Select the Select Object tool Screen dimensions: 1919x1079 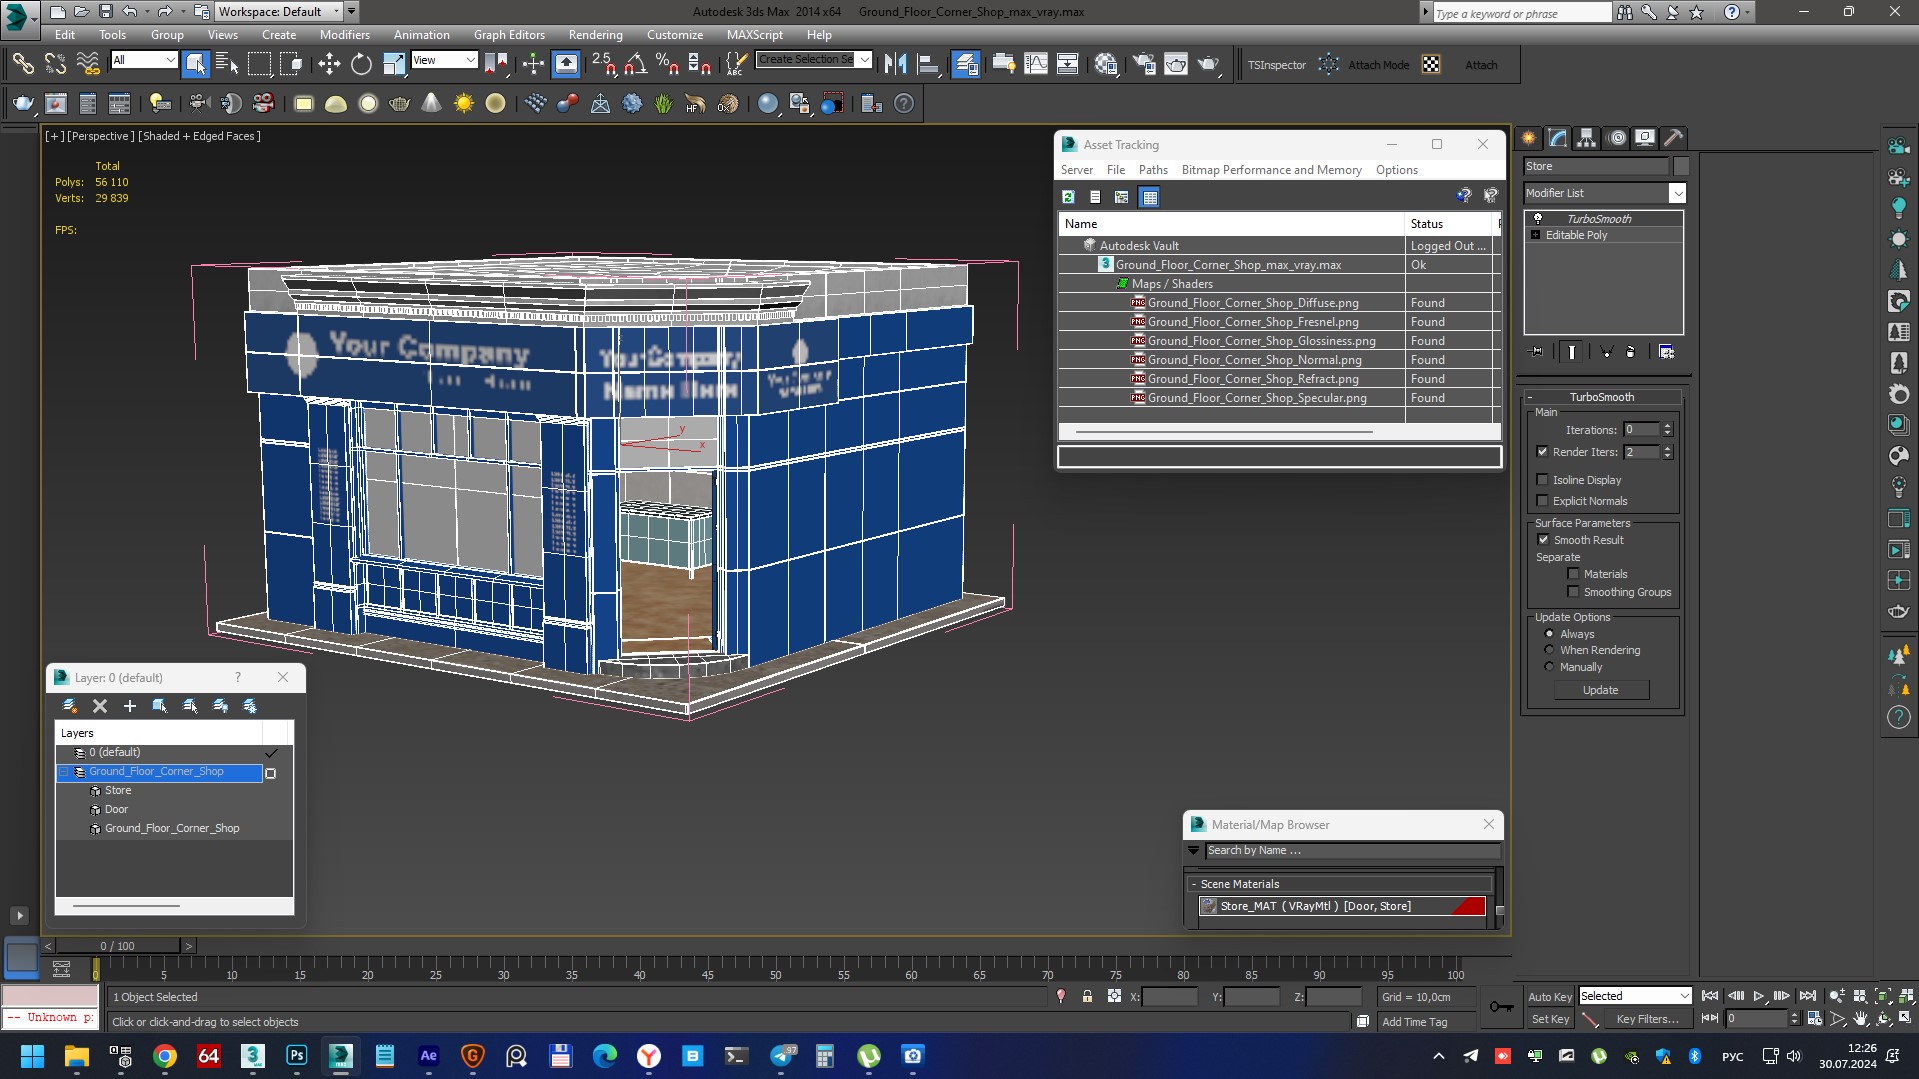point(195,64)
